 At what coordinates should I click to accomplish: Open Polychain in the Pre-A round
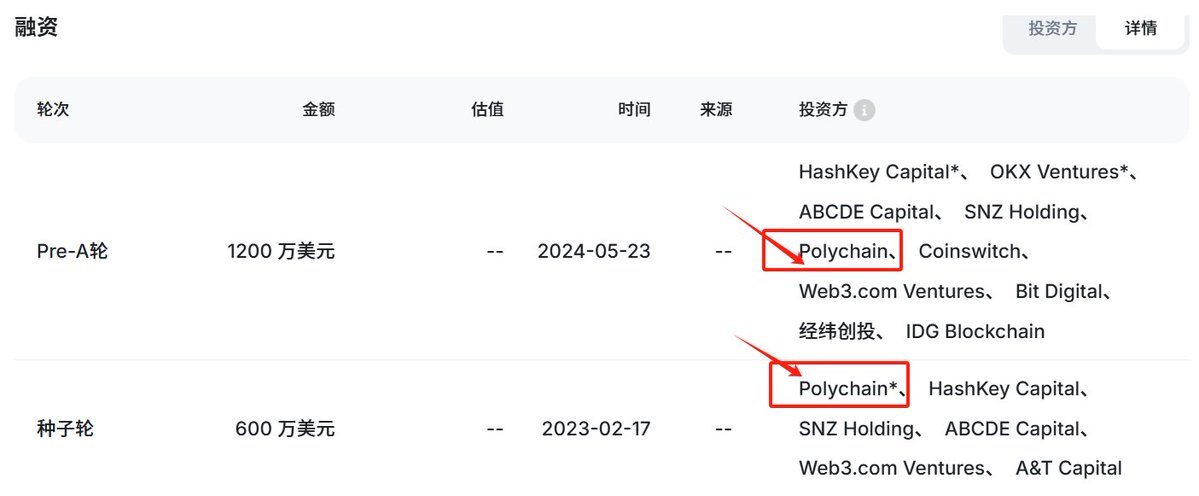pos(843,251)
